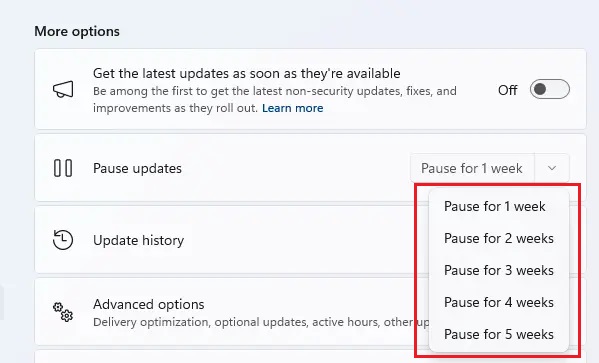Screen dimensions: 599x363
Task: Open the Learn more link
Action: [293, 108]
